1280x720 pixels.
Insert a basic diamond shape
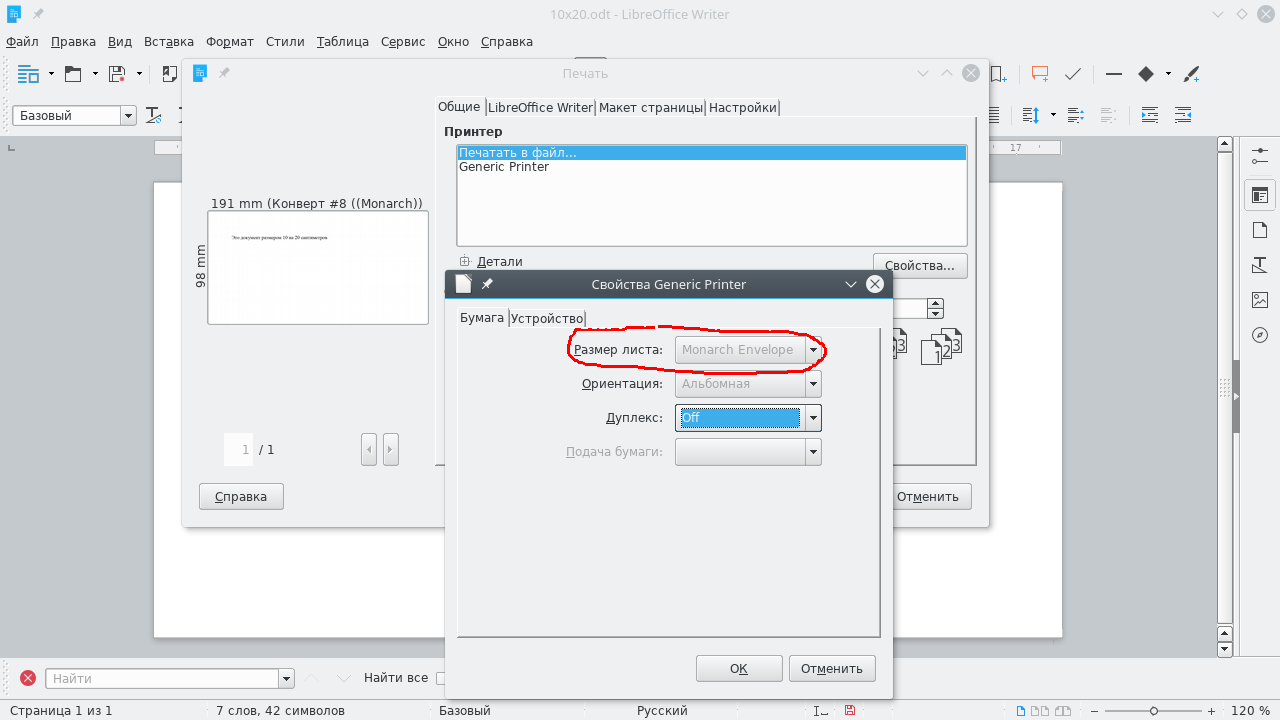[1146, 74]
